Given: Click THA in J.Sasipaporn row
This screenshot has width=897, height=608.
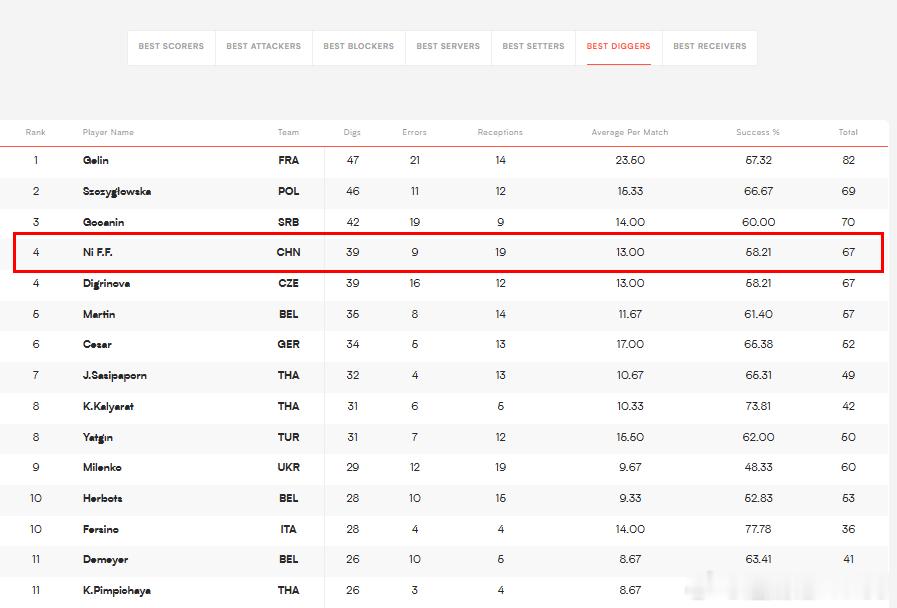Looking at the screenshot, I should [x=288, y=375].
